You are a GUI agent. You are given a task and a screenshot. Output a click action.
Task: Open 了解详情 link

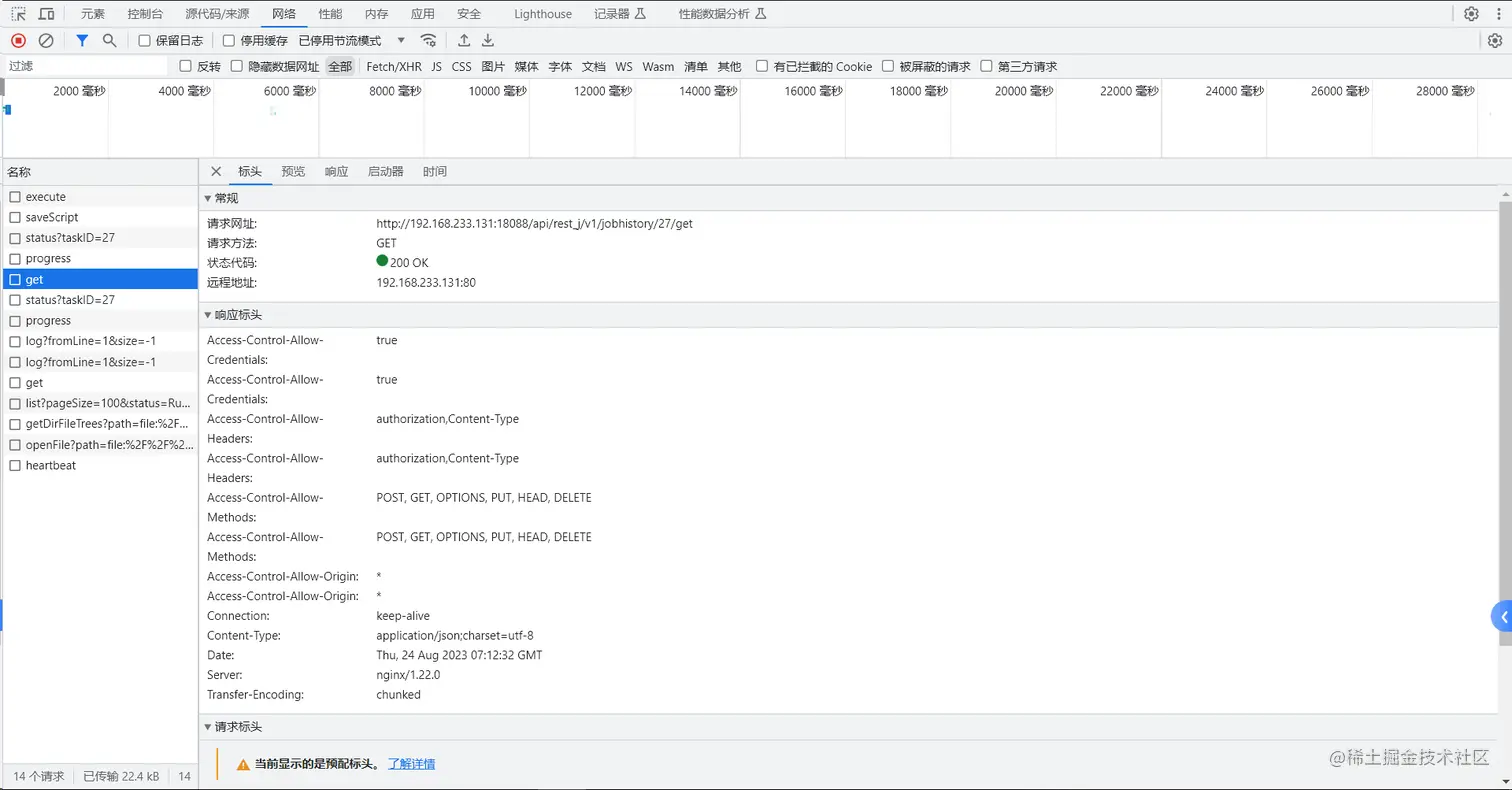411,764
